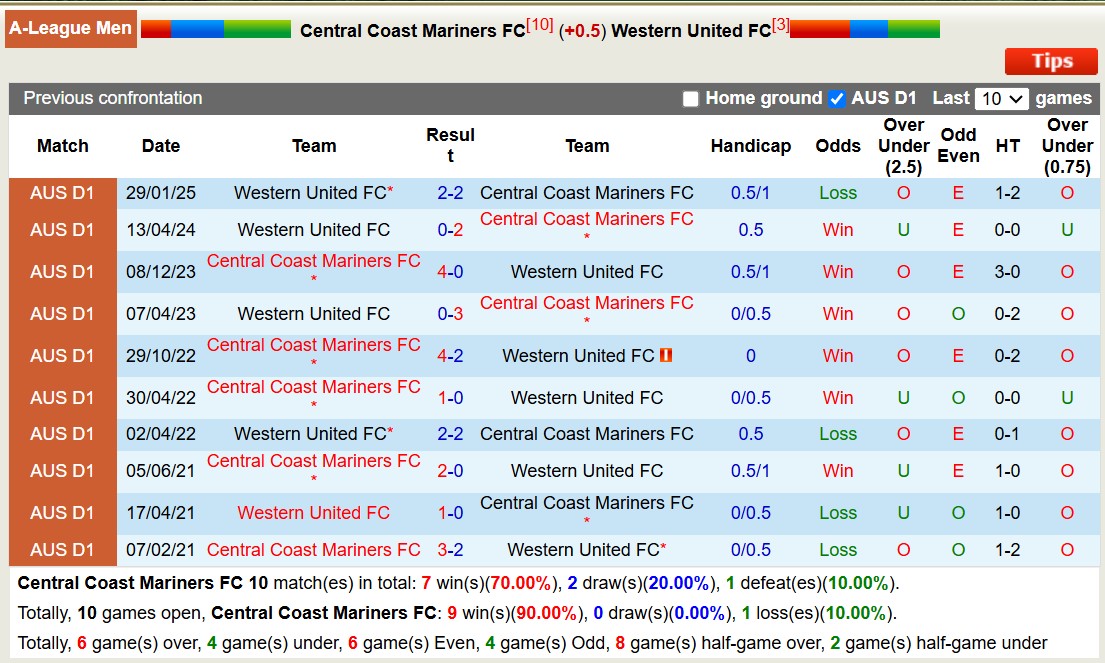1105x663 pixels.
Task: Toggle Home ground filter off again
Action: (690, 98)
